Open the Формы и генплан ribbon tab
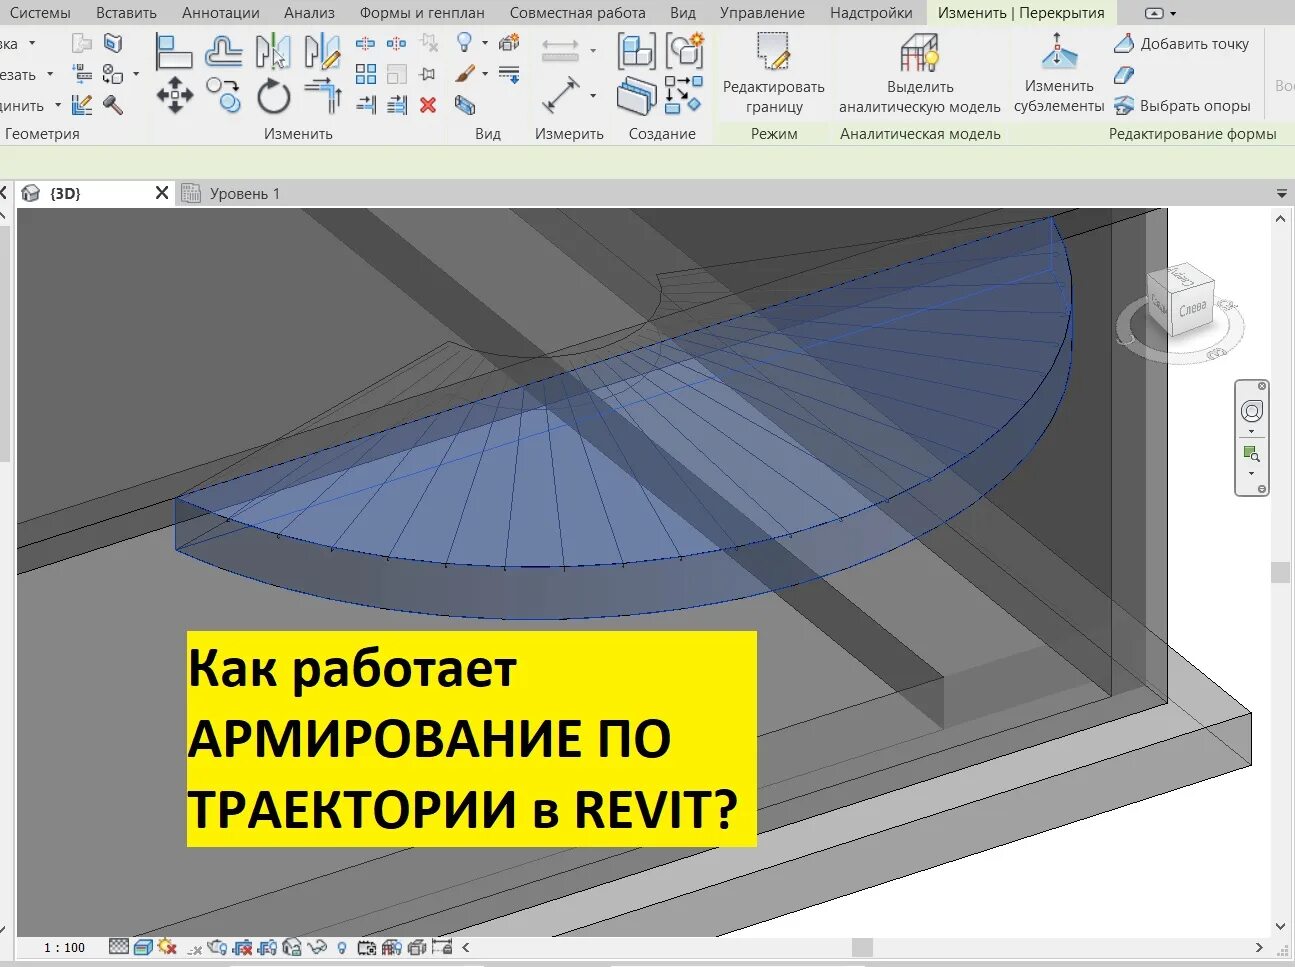 coord(422,13)
